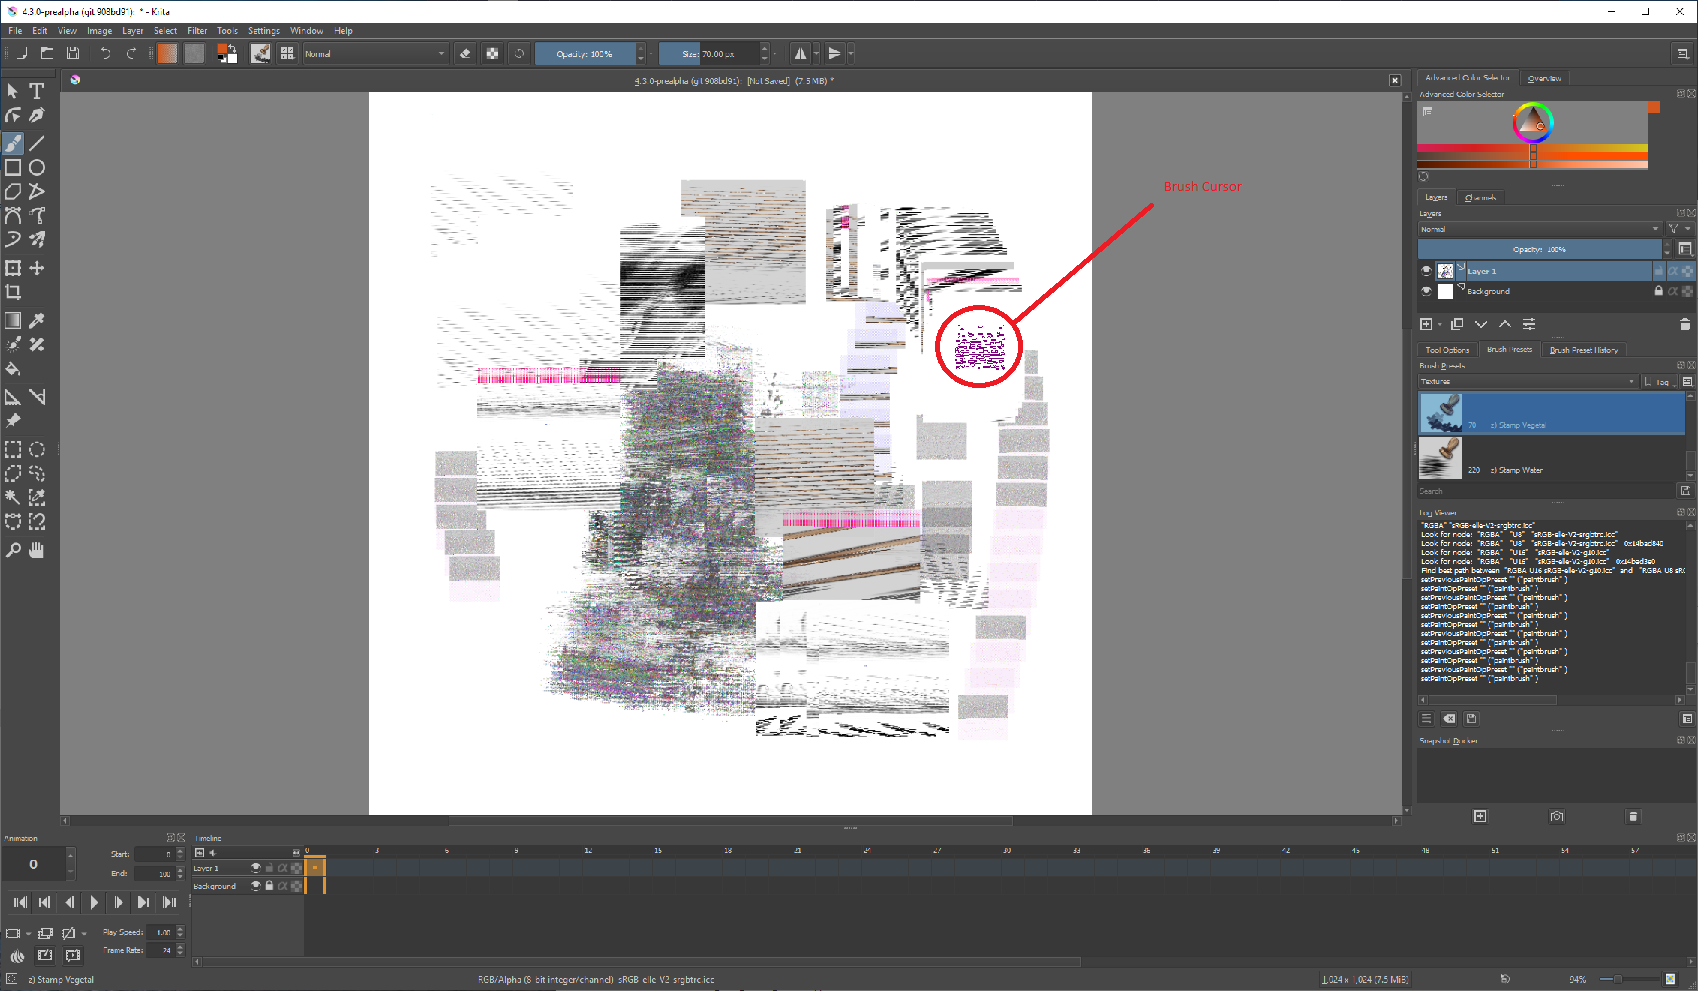Select the Rectangular Selection tool
The width and height of the screenshot is (1702, 999).
click(x=13, y=450)
